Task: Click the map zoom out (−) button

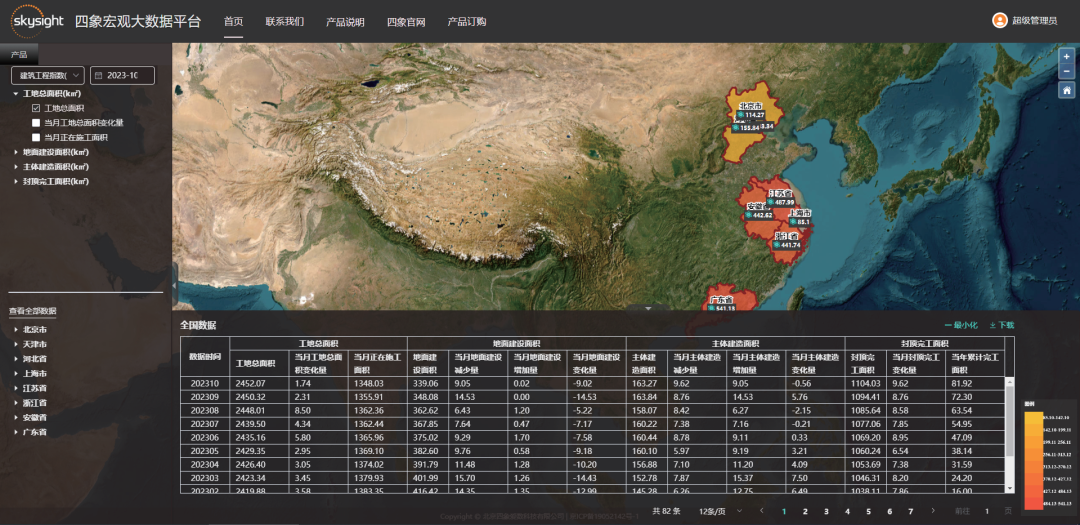Action: click(1067, 72)
